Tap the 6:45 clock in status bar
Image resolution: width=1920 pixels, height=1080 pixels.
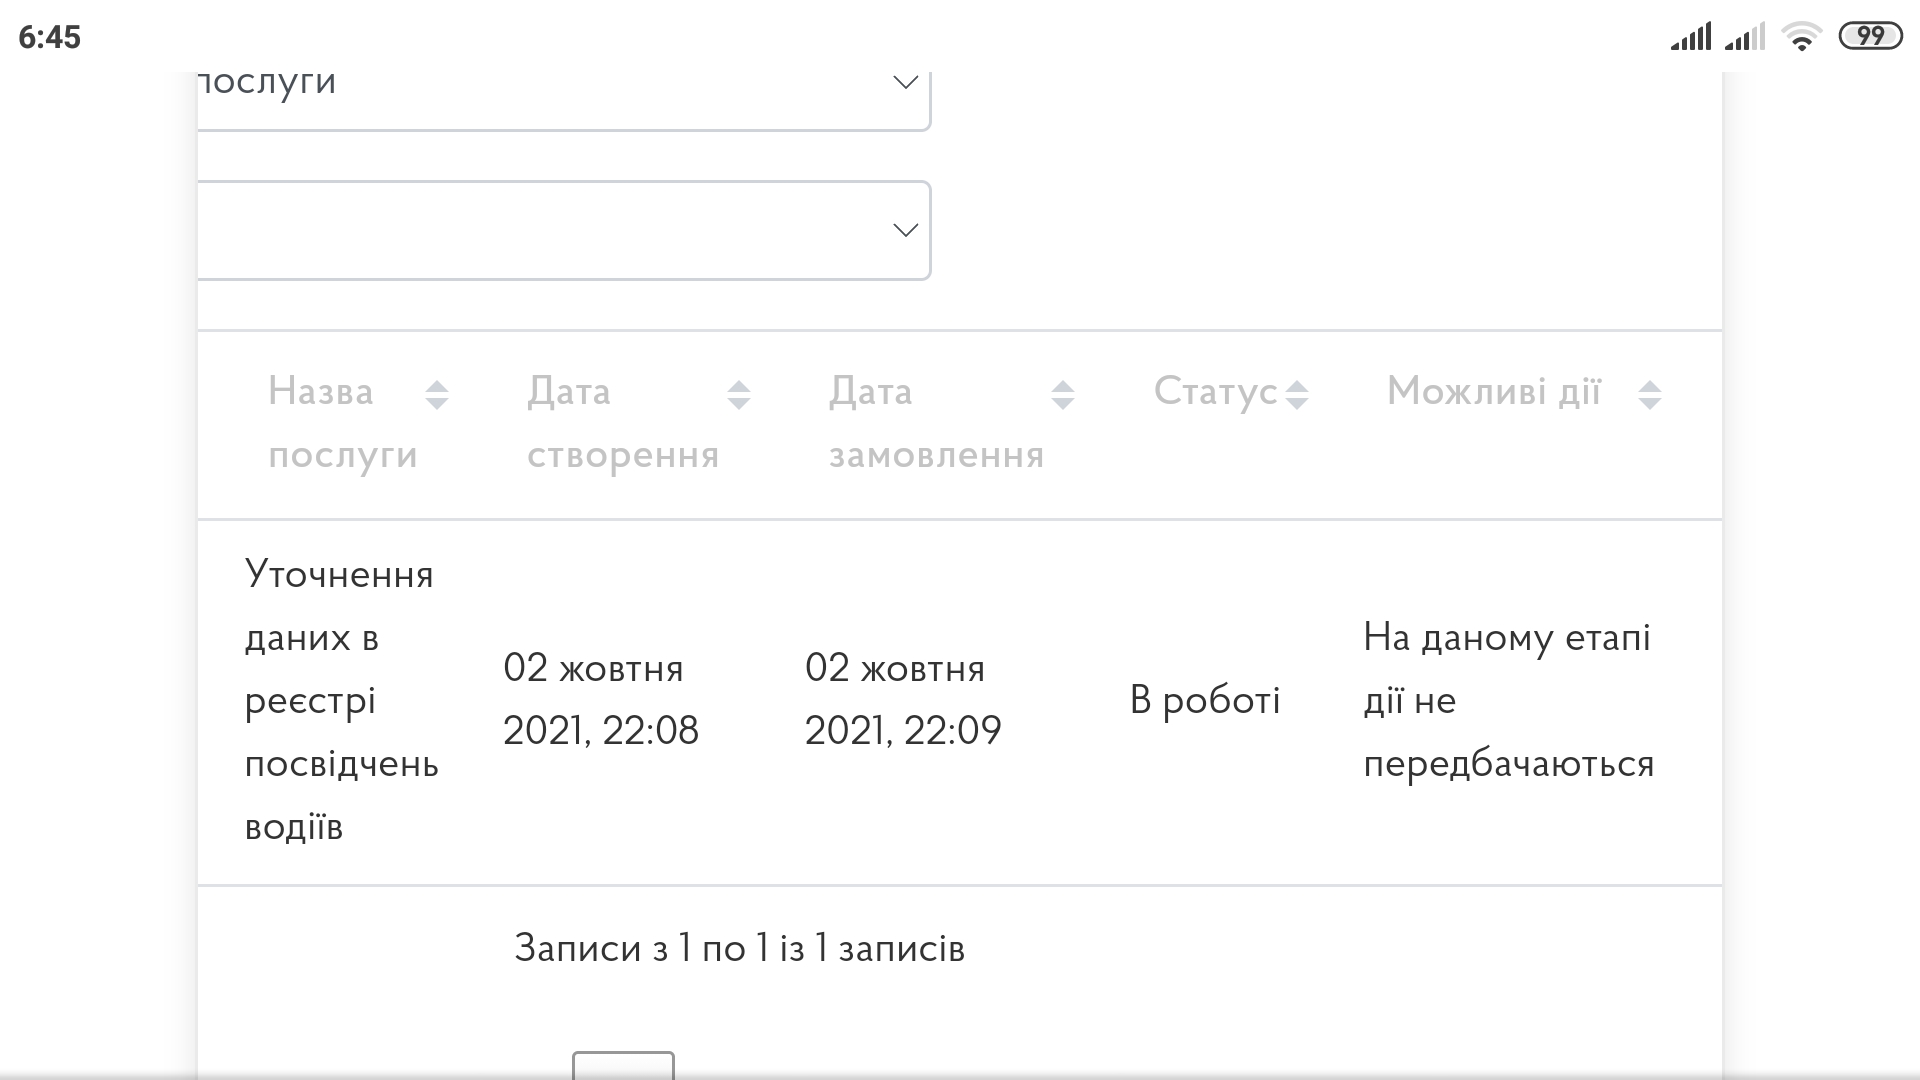(49, 37)
